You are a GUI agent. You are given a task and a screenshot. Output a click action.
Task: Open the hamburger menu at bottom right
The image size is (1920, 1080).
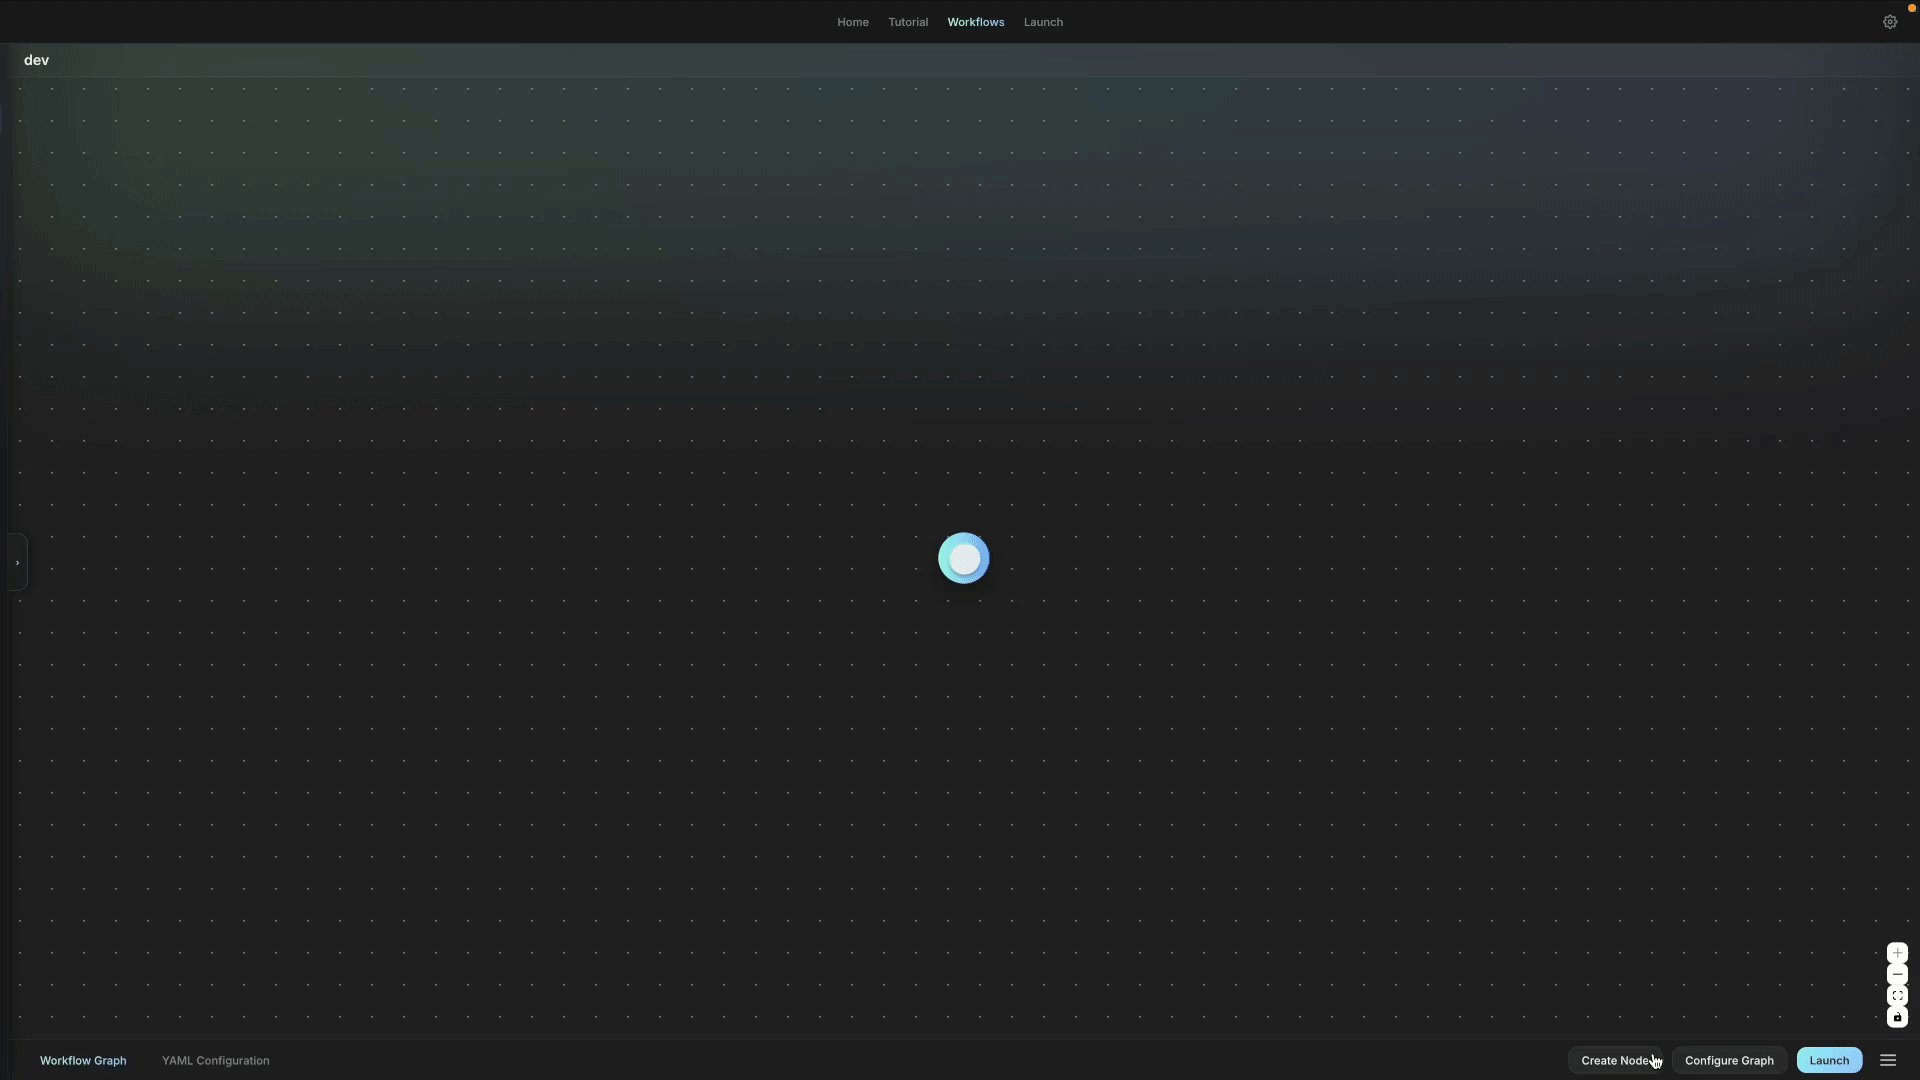1888,1060
